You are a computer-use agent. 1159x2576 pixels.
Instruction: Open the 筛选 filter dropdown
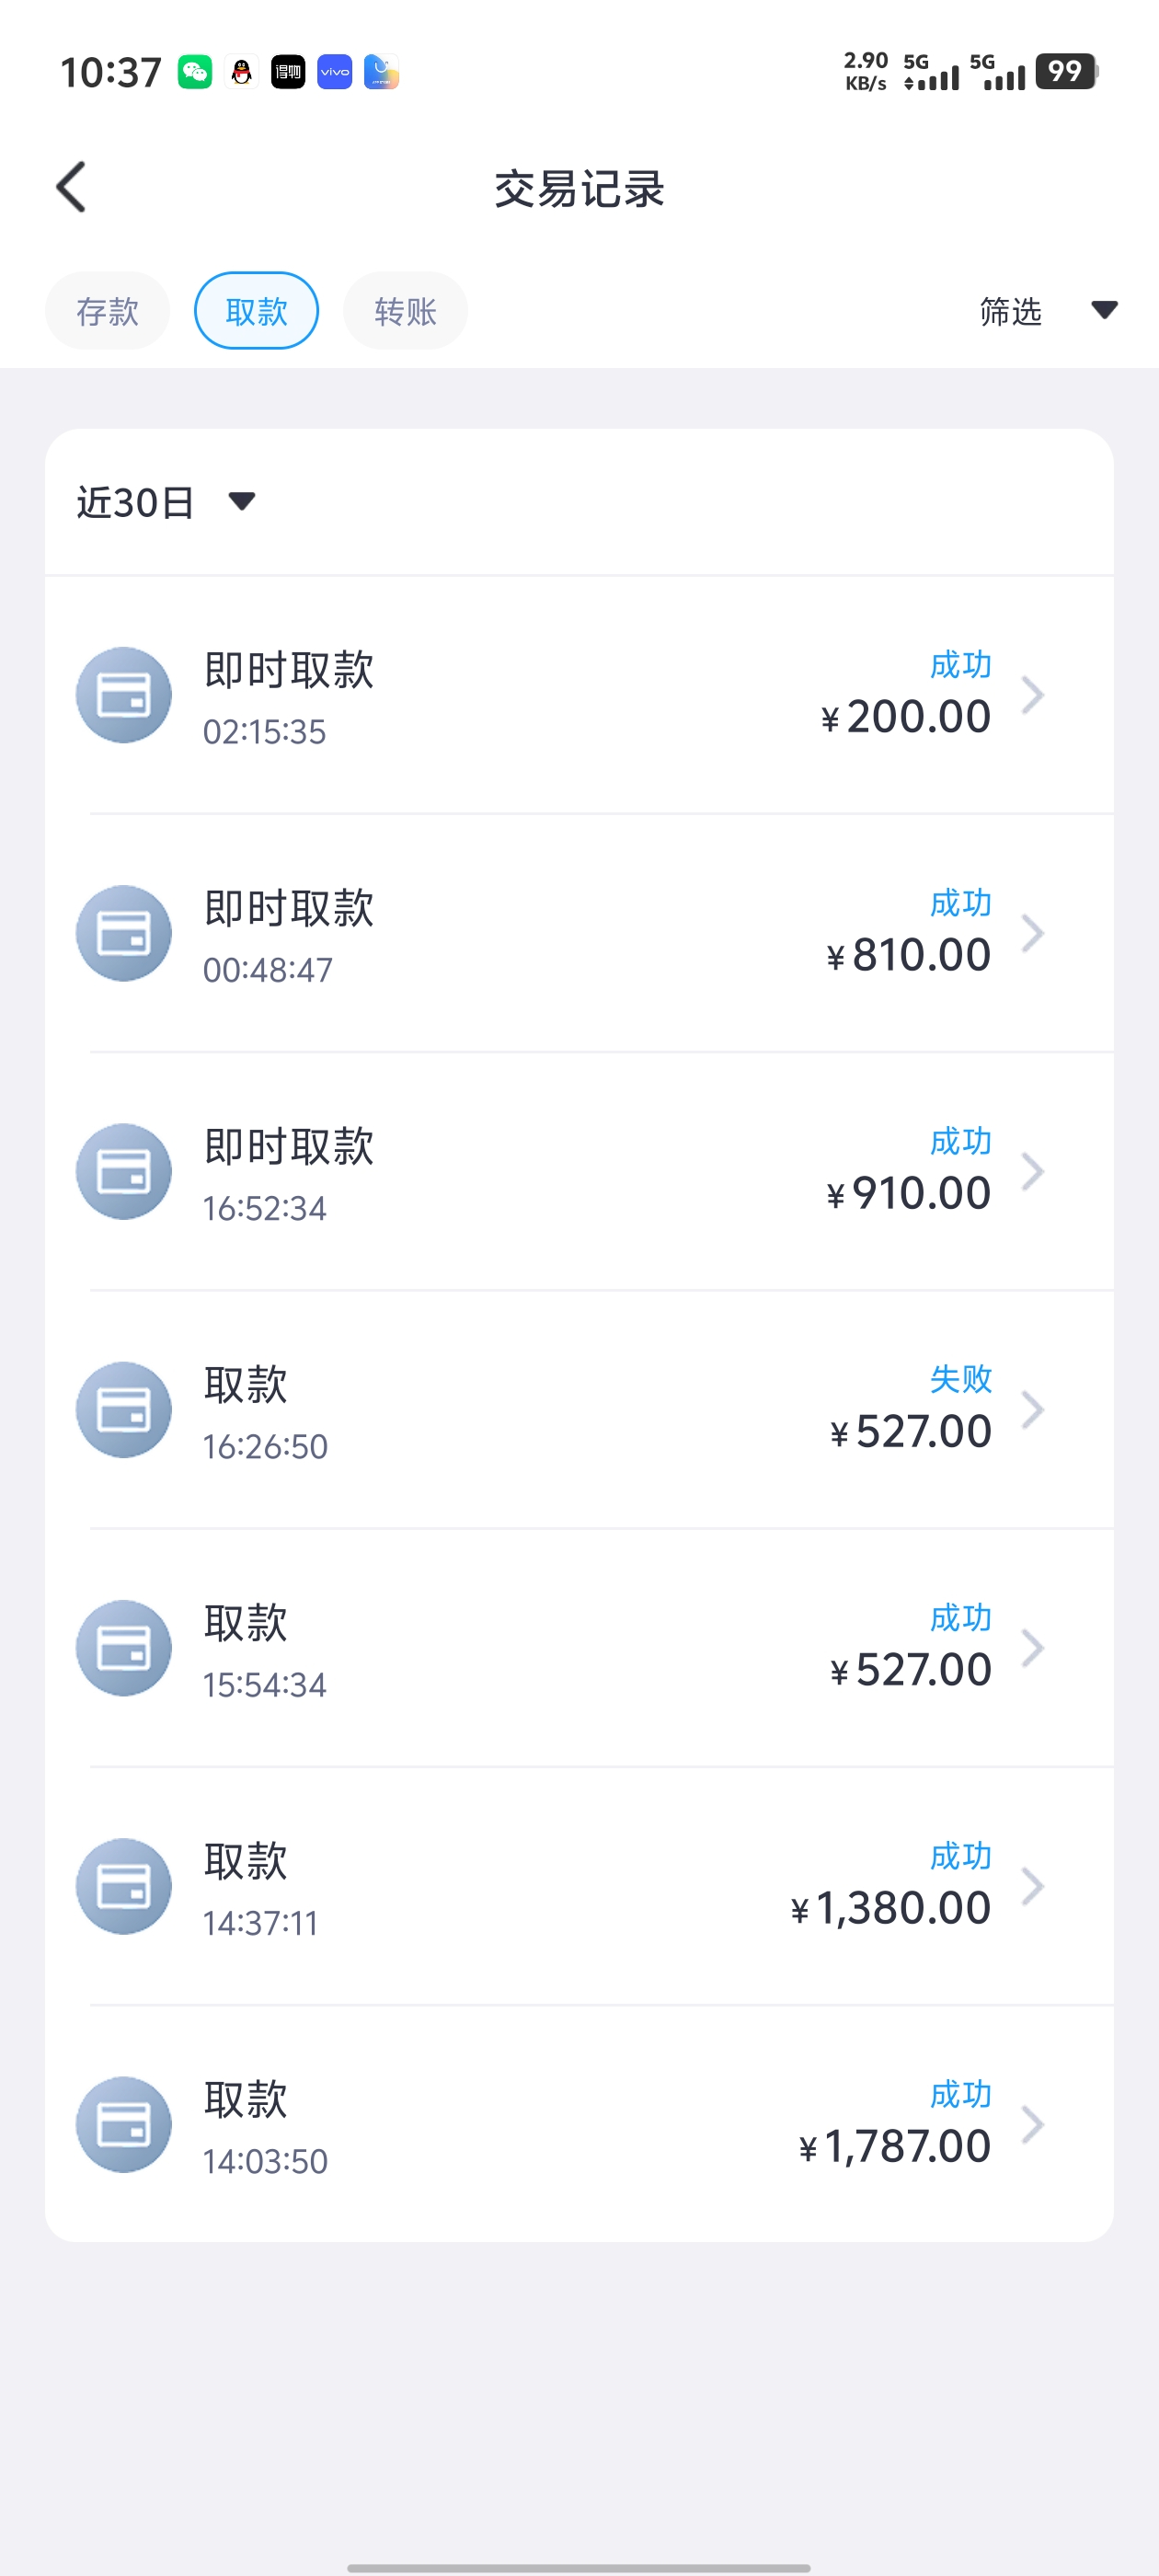point(1048,311)
